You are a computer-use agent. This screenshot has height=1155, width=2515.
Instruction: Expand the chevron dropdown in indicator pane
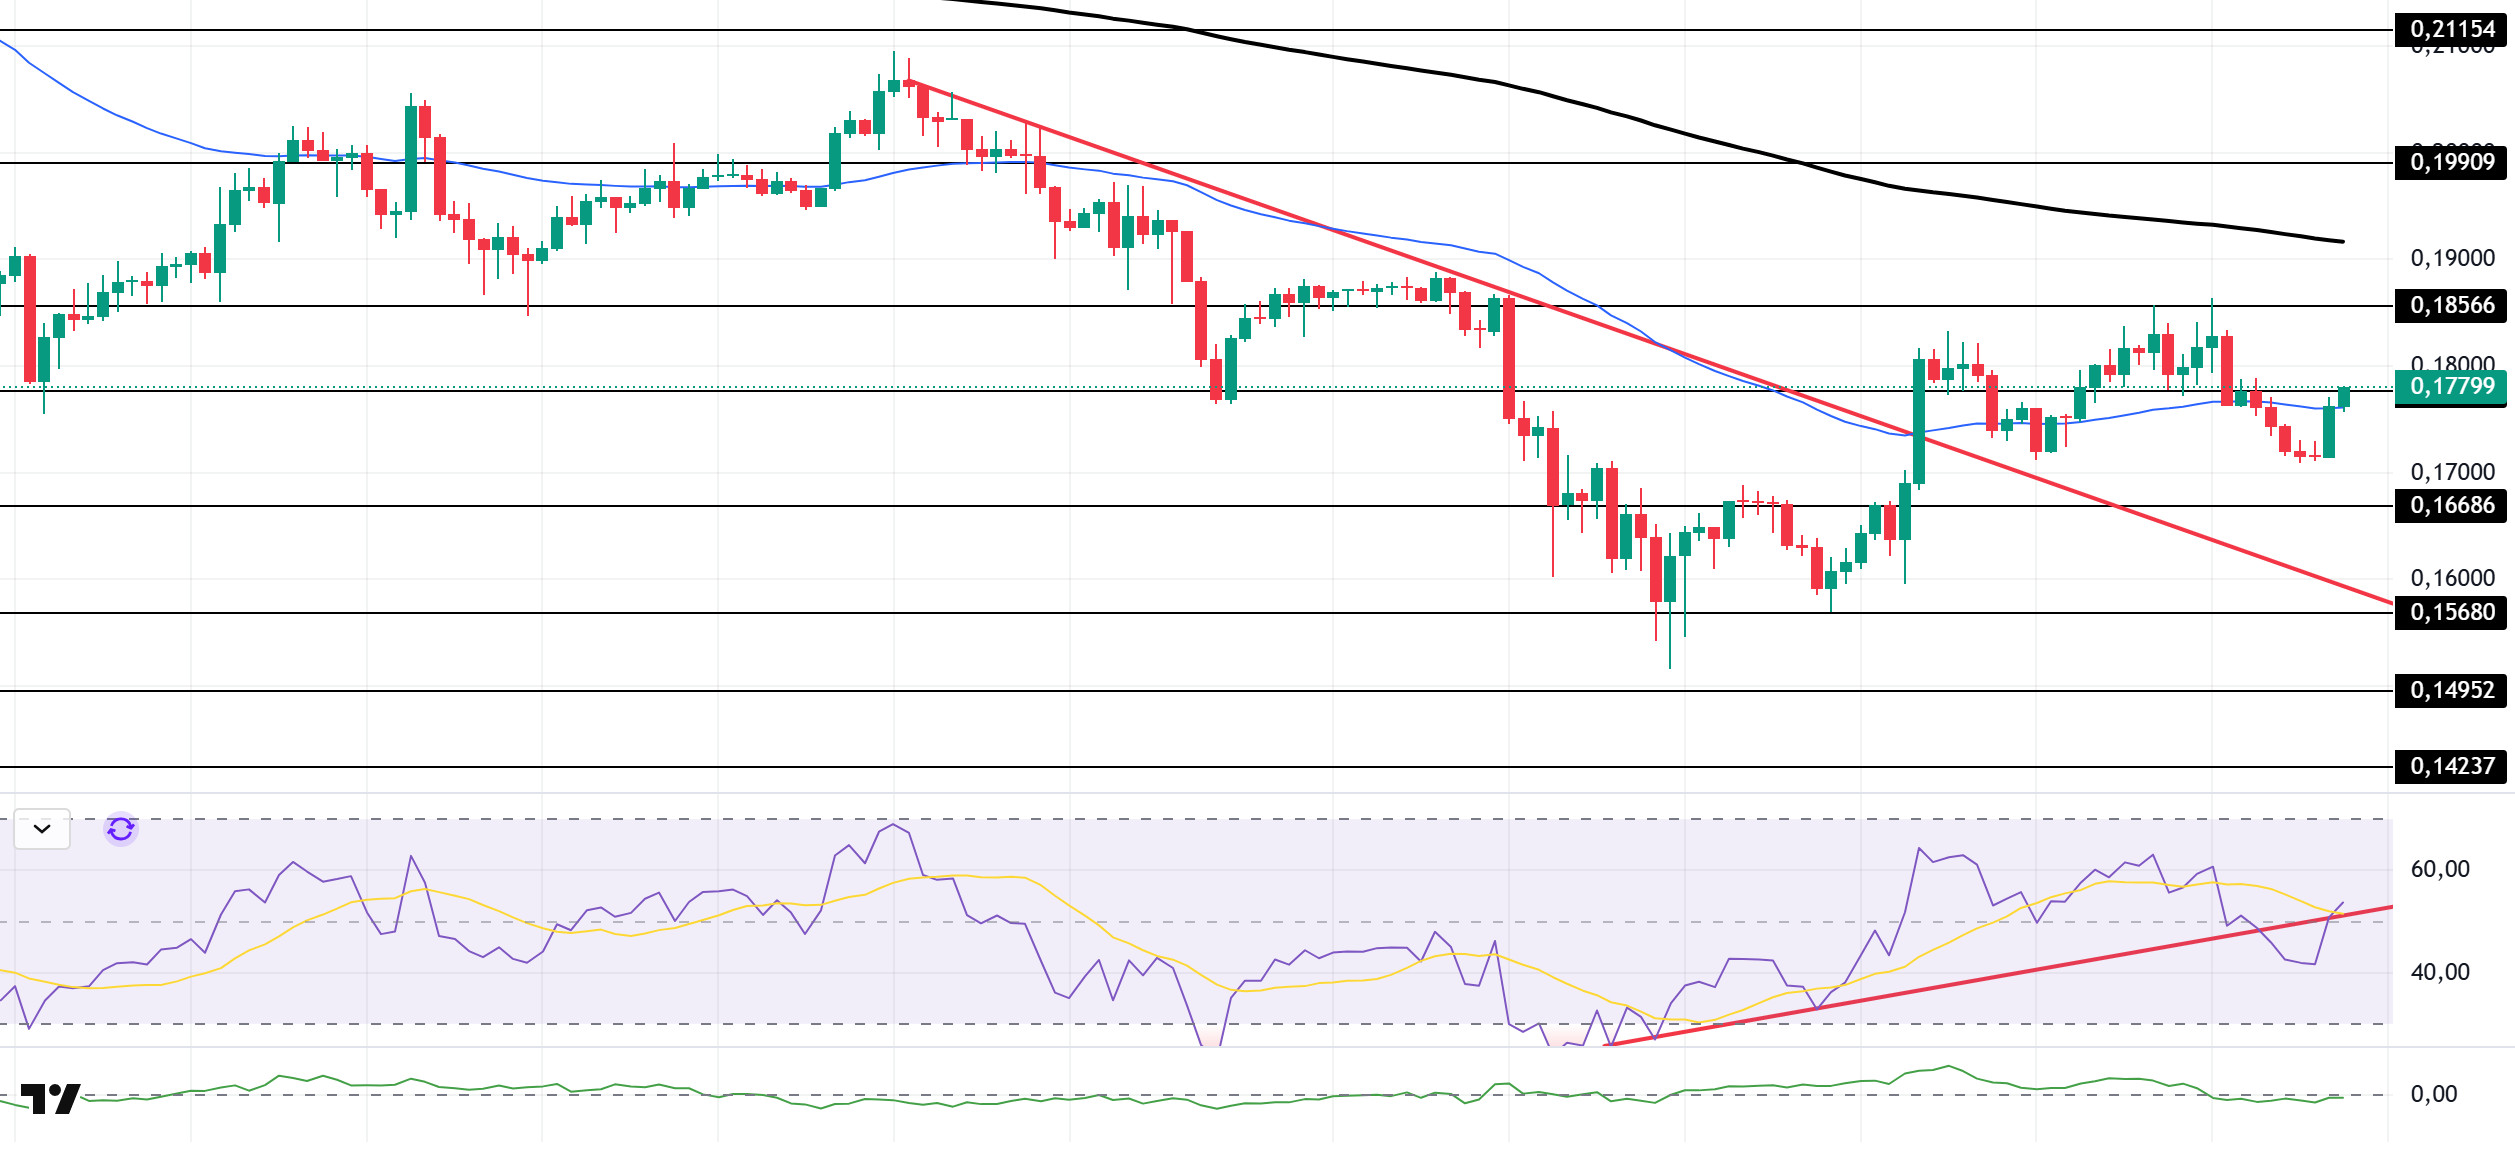pyautogui.click(x=42, y=829)
